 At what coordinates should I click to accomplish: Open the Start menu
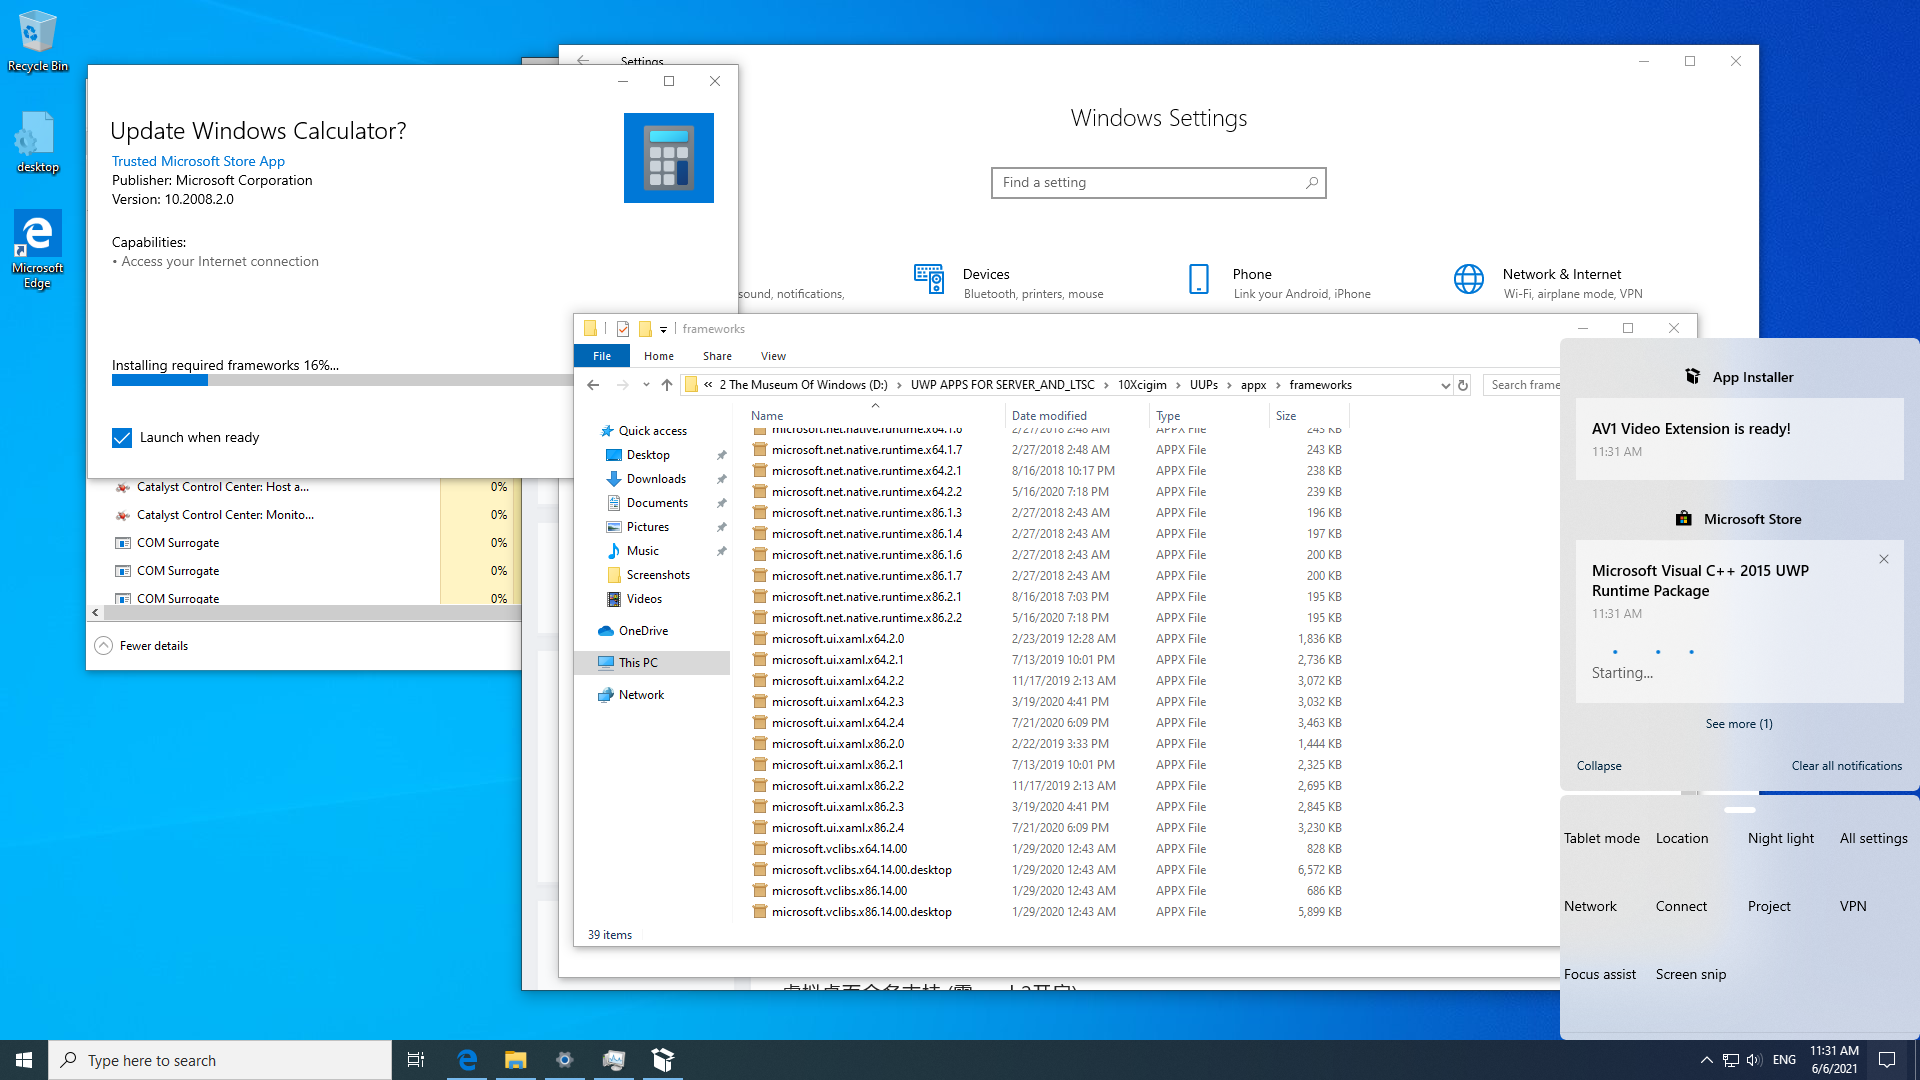click(x=24, y=1060)
